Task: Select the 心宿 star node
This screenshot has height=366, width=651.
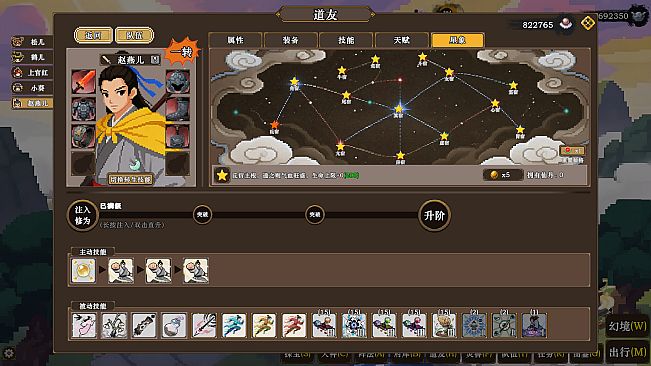Action: coord(495,103)
